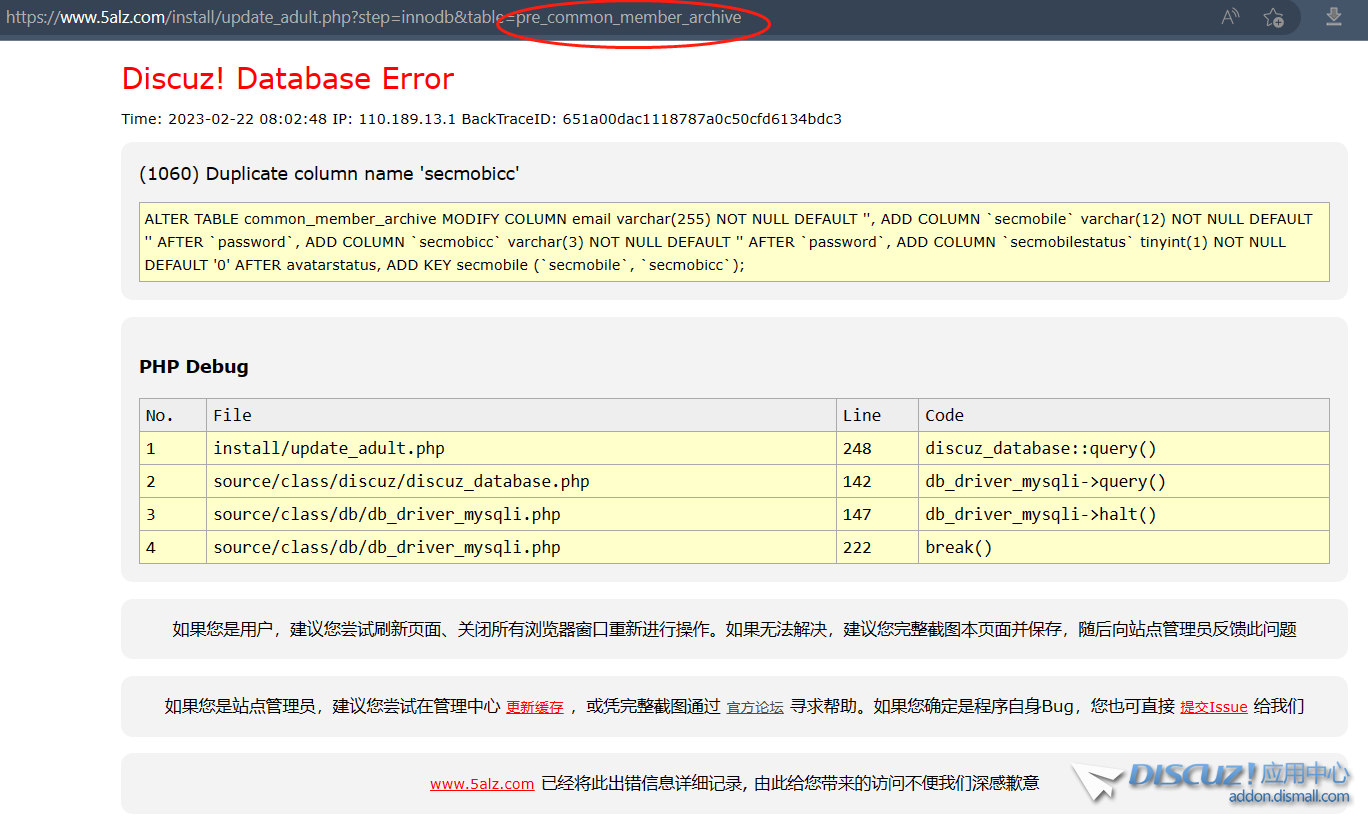Follow the 官方论坛 link
This screenshot has height=822, width=1368.
pyautogui.click(x=755, y=707)
